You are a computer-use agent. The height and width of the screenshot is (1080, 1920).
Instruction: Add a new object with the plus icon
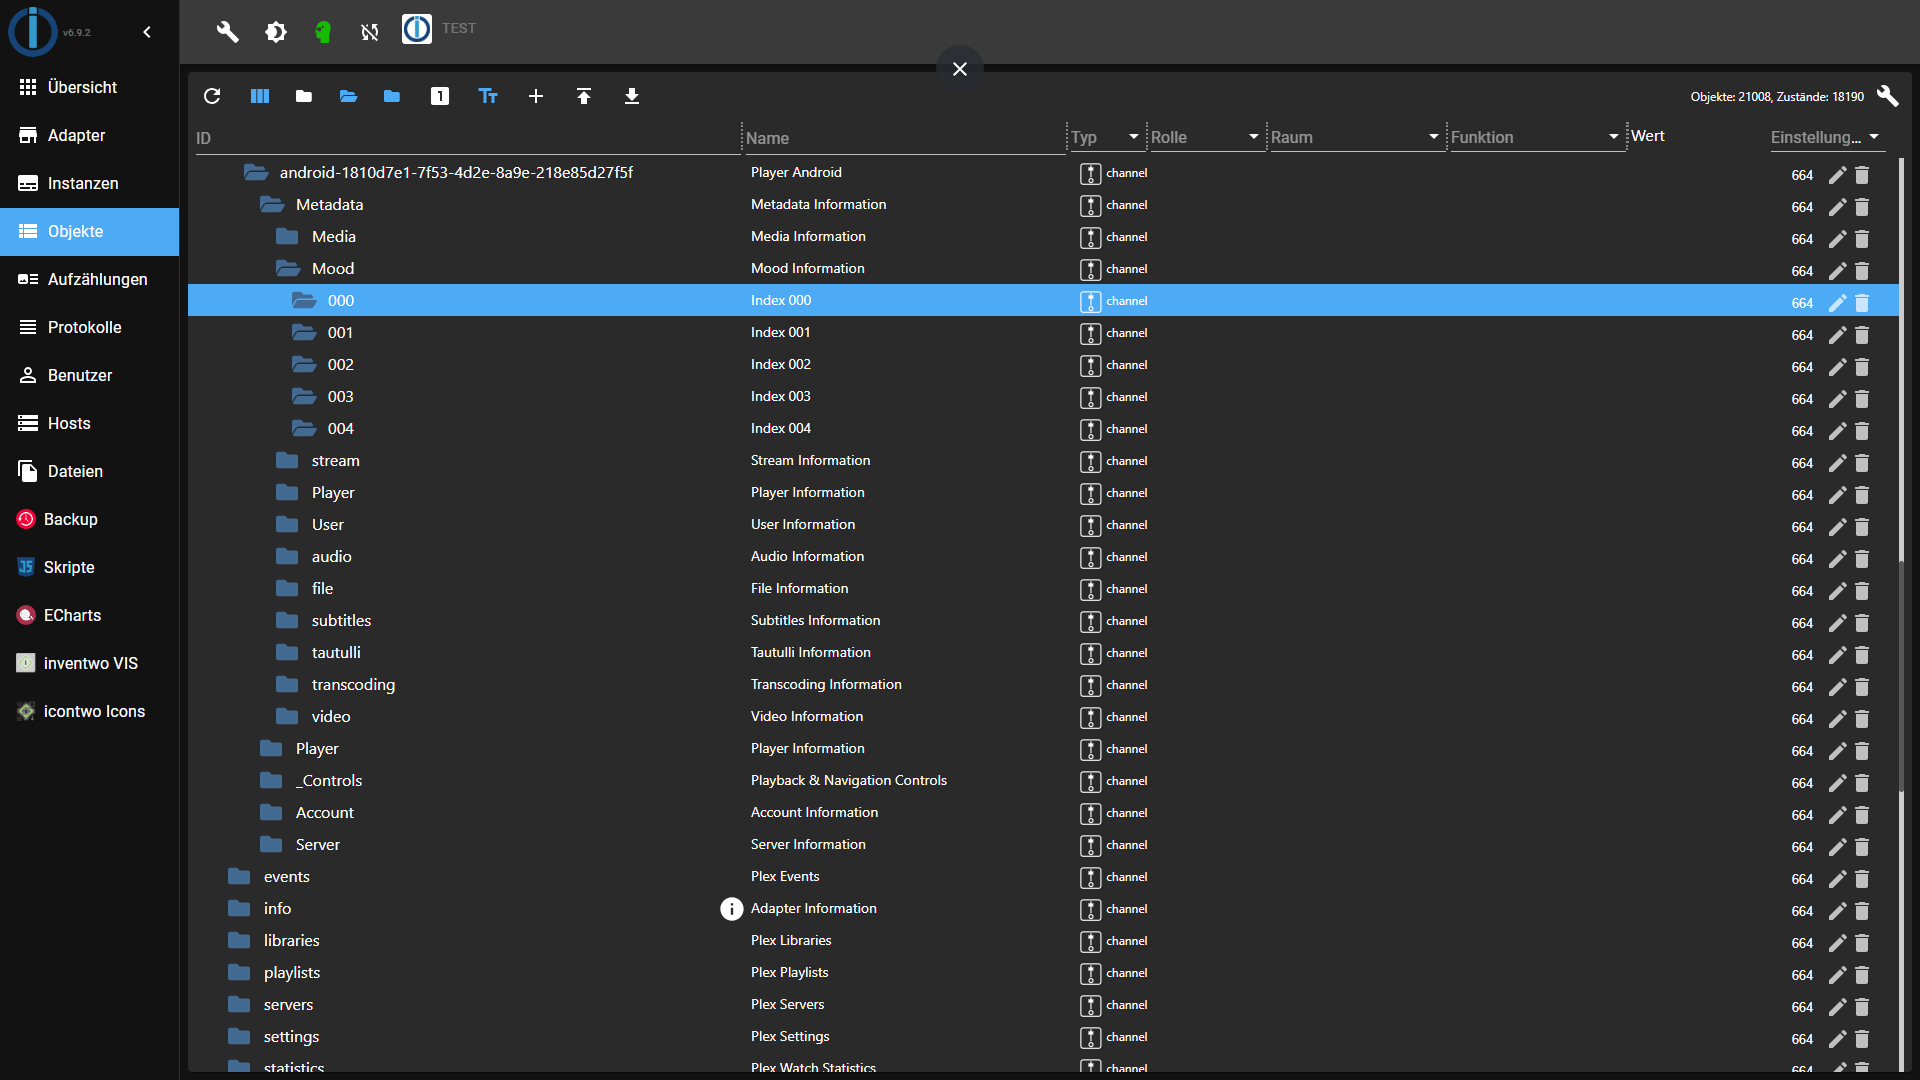(536, 96)
